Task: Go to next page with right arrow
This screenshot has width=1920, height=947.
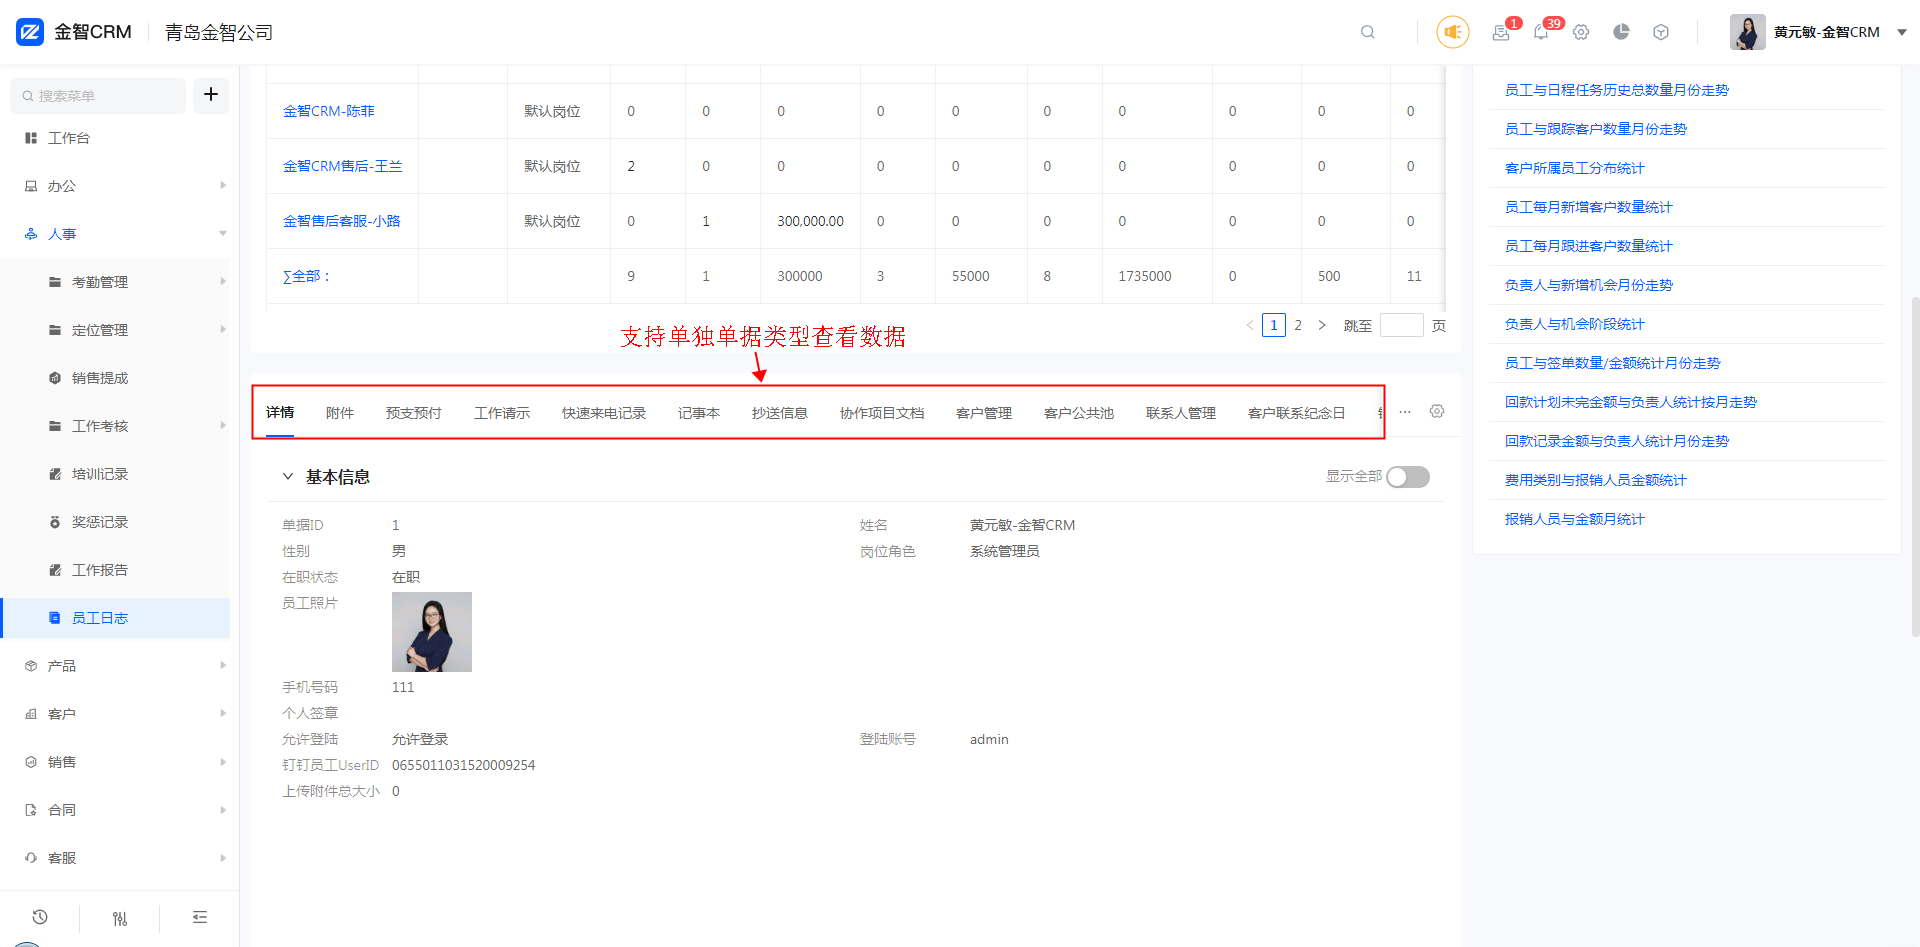Action: 1322,325
